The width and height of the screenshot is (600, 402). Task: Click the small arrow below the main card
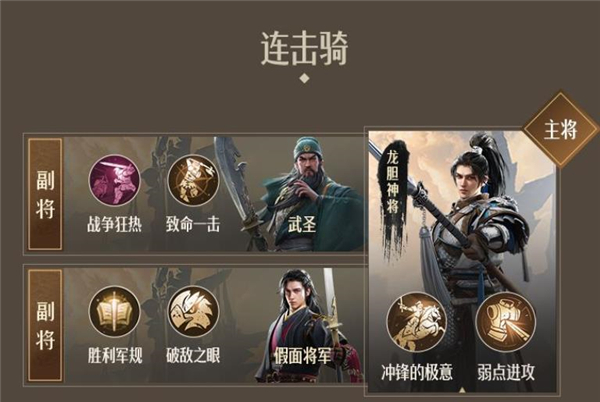[x=462, y=390]
